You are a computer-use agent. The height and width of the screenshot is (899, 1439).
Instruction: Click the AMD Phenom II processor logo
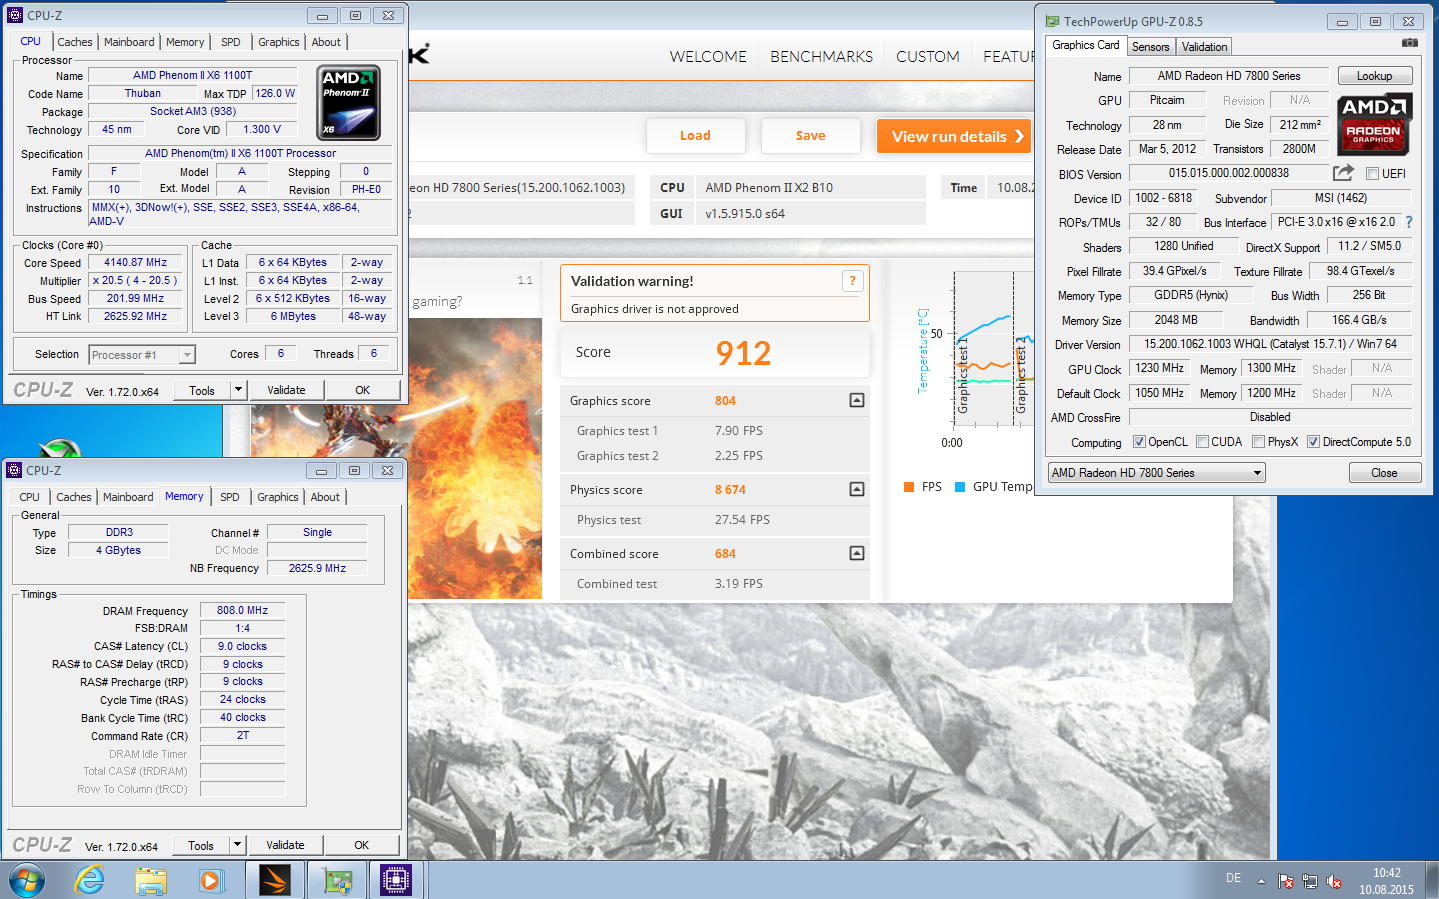click(348, 102)
